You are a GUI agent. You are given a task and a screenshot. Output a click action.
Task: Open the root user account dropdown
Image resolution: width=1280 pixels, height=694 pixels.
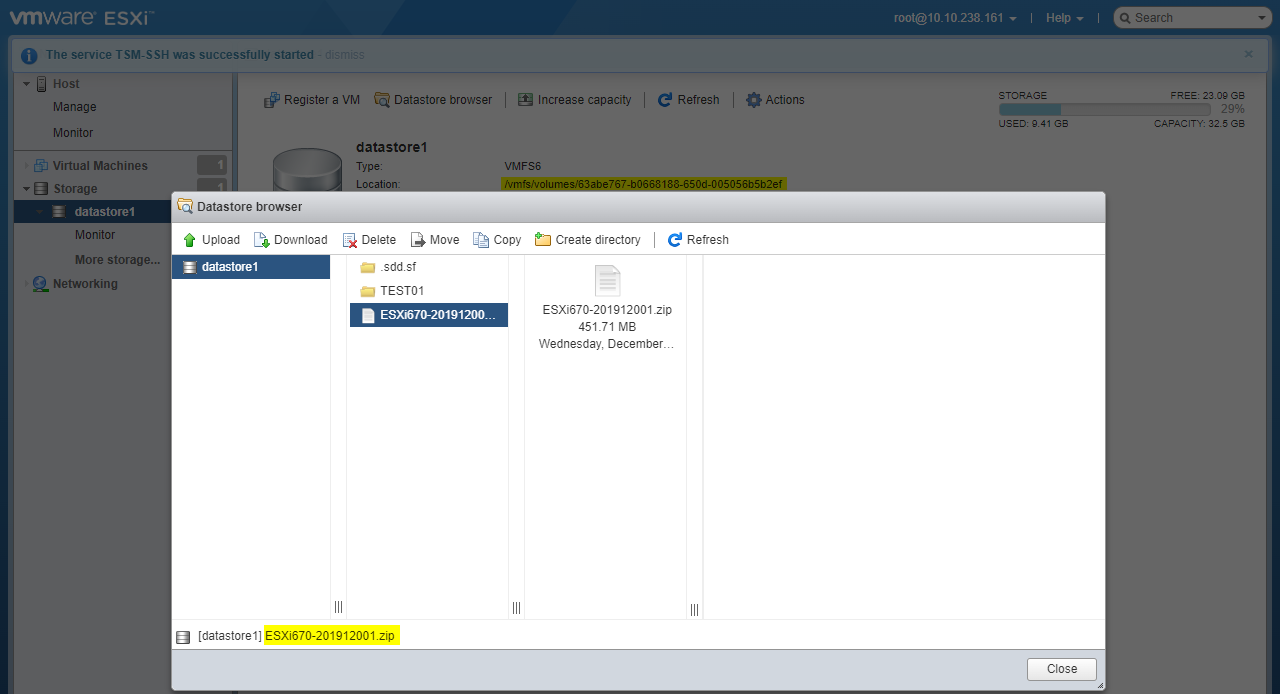[x=955, y=18]
